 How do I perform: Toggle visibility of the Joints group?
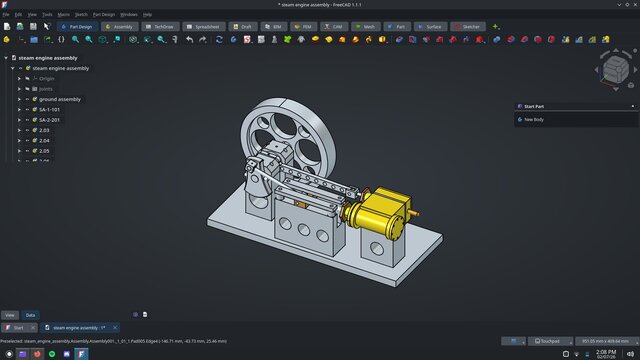point(27,89)
